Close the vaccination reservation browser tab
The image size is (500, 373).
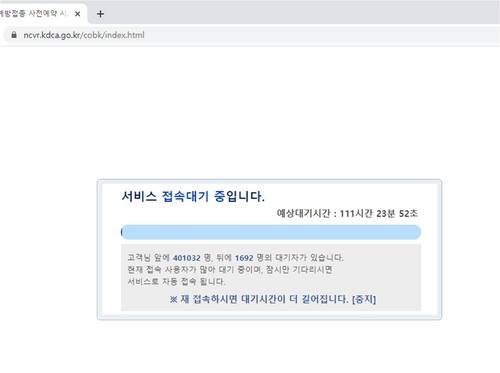click(x=77, y=14)
